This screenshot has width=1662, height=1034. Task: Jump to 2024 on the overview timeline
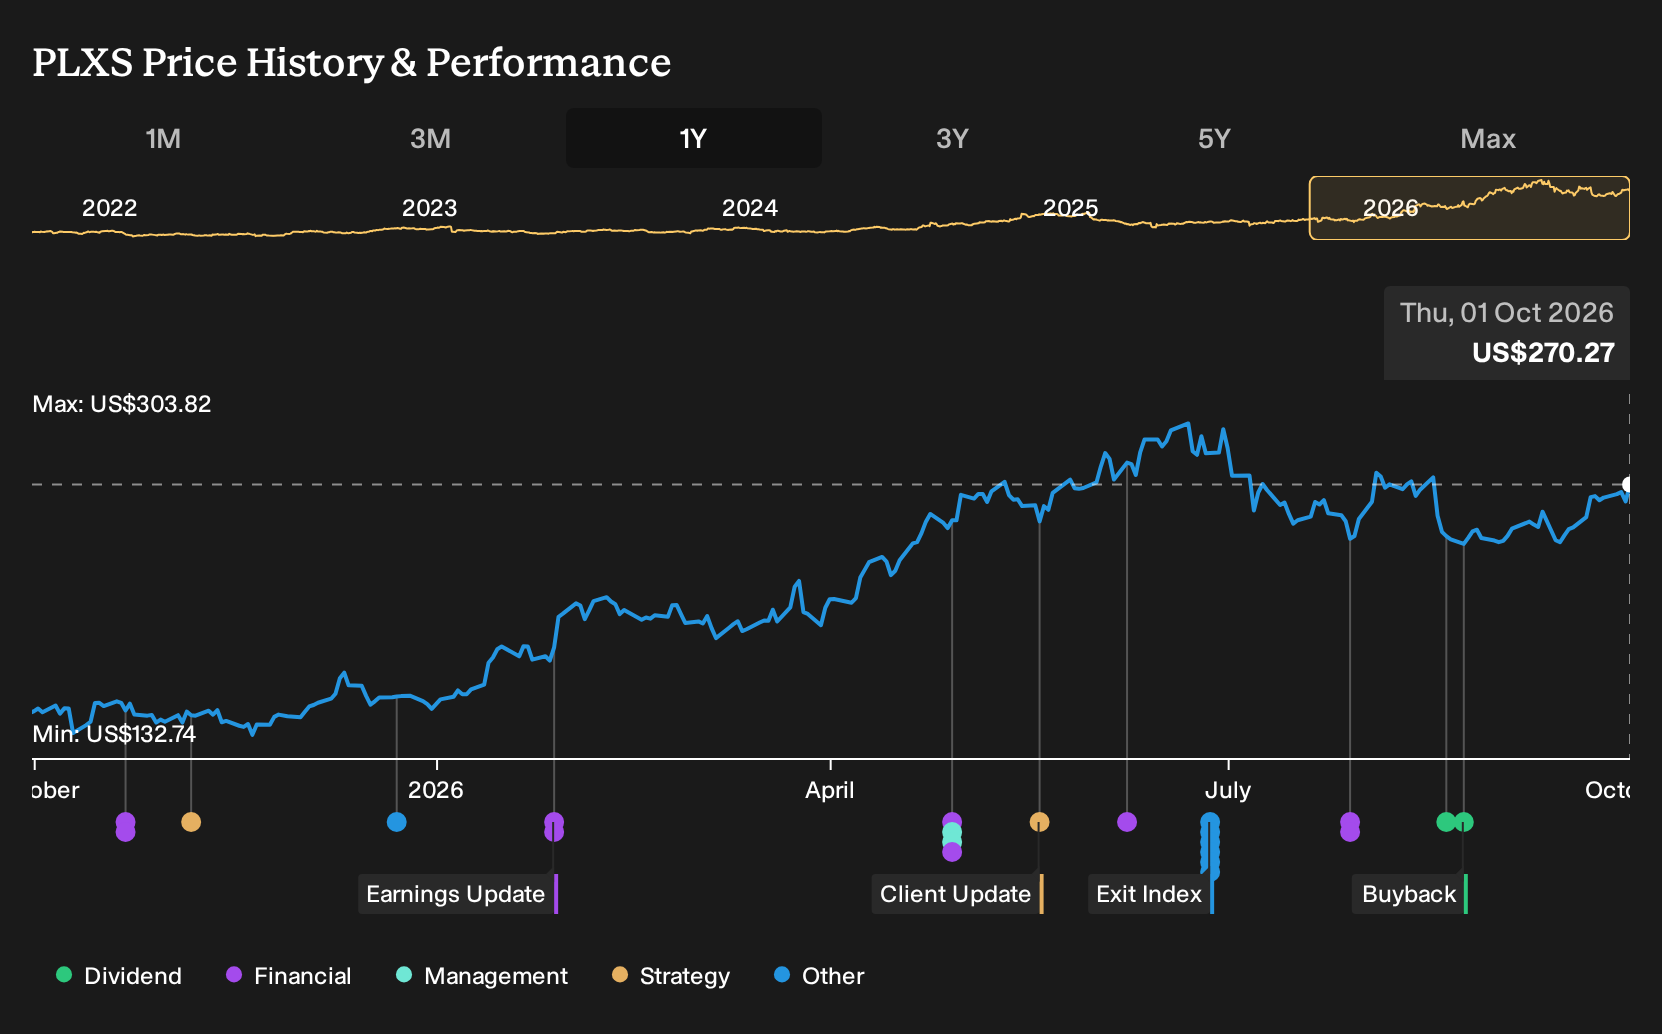(x=750, y=208)
